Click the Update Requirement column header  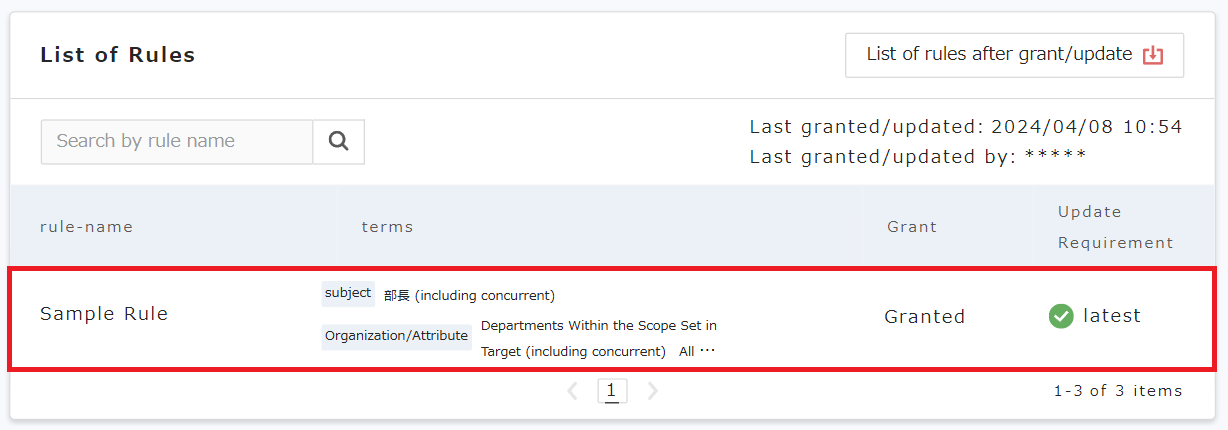point(1115,227)
